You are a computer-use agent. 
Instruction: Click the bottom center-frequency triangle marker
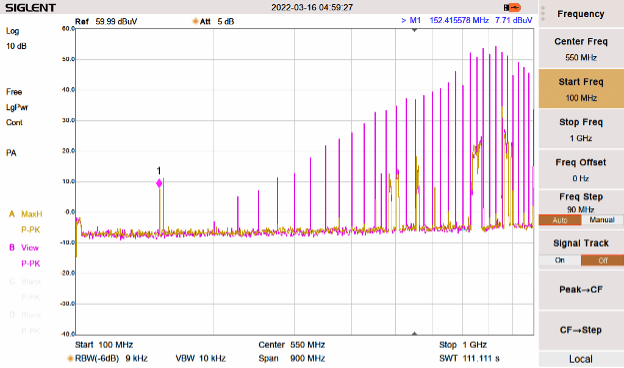coord(414,333)
